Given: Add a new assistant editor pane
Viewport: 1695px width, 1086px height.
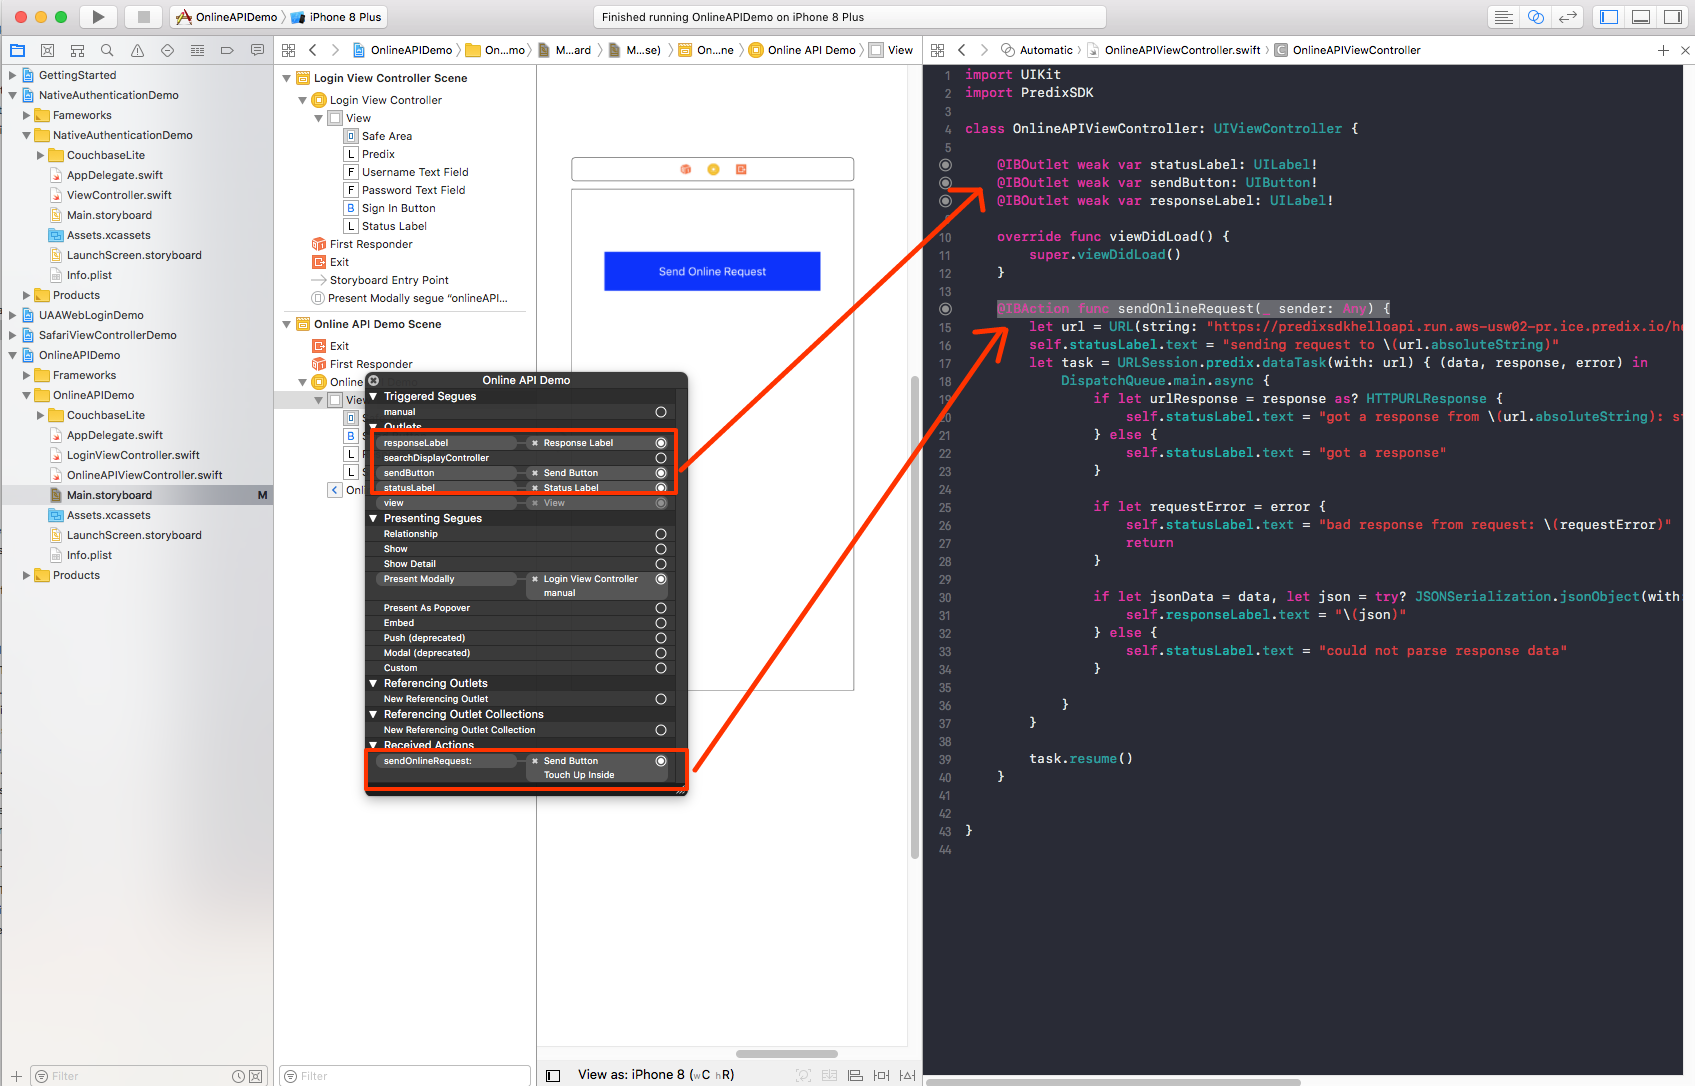Looking at the screenshot, I should point(1663,50).
